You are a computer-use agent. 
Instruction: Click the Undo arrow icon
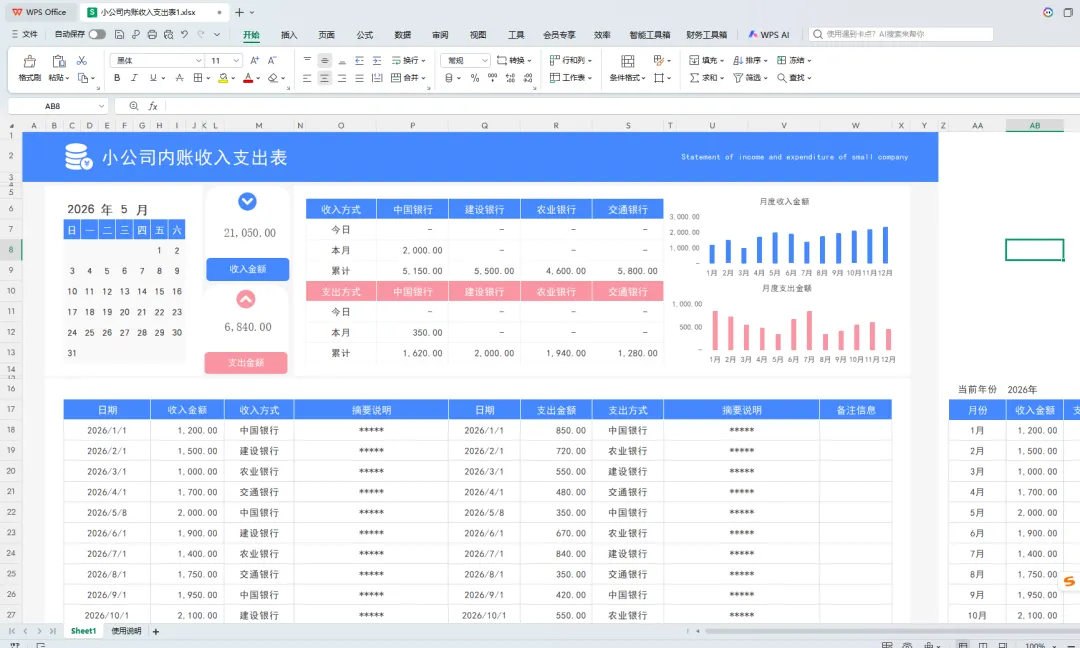(x=185, y=34)
